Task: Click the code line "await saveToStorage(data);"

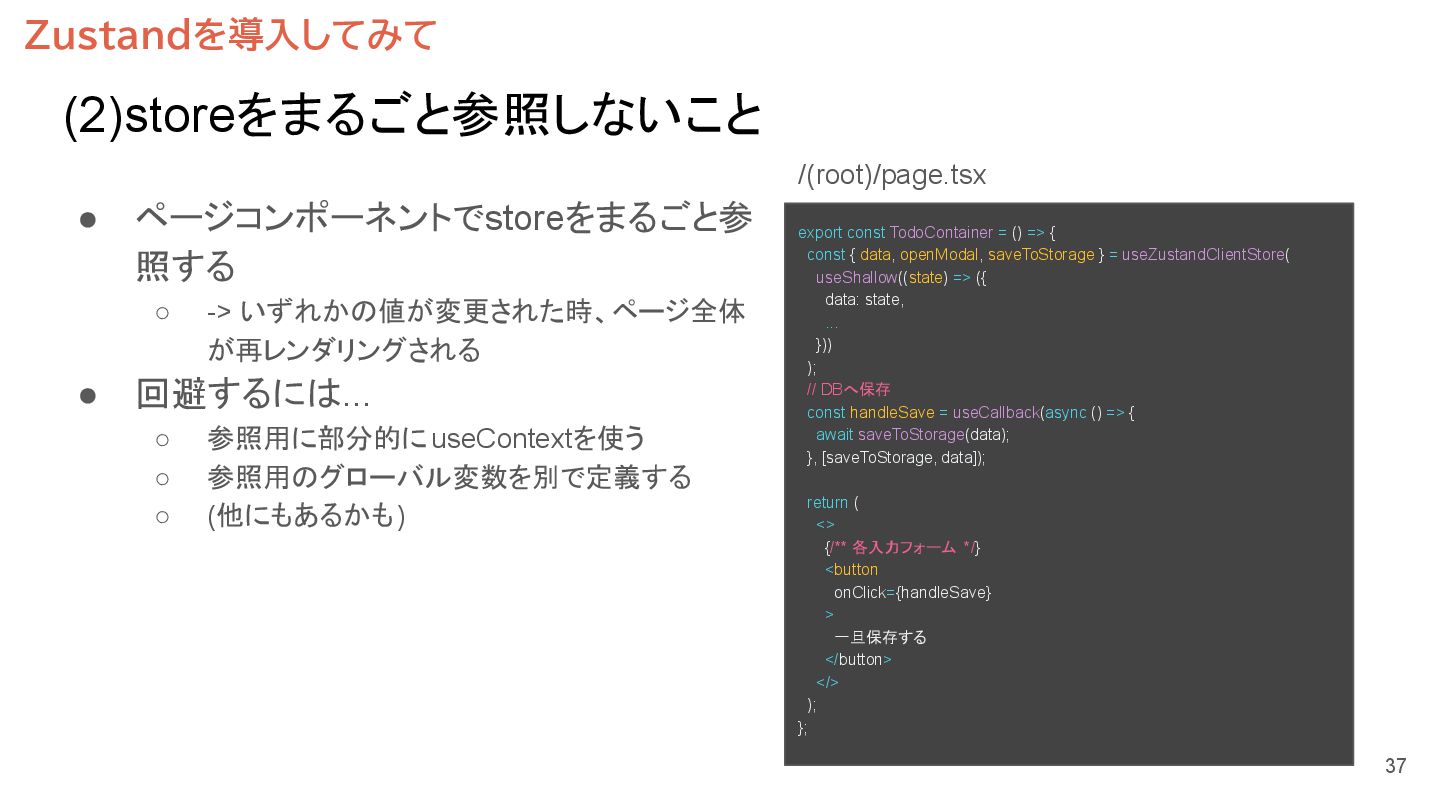Action: pyautogui.click(x=912, y=434)
